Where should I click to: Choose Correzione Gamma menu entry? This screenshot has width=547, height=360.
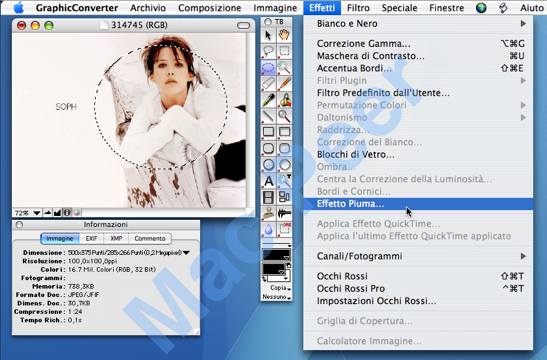(418, 44)
